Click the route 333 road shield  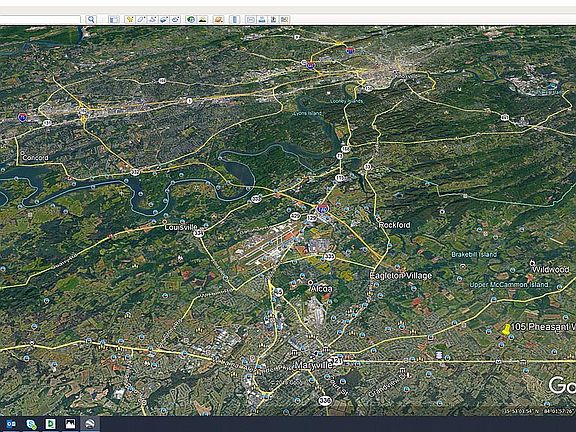click(256, 199)
